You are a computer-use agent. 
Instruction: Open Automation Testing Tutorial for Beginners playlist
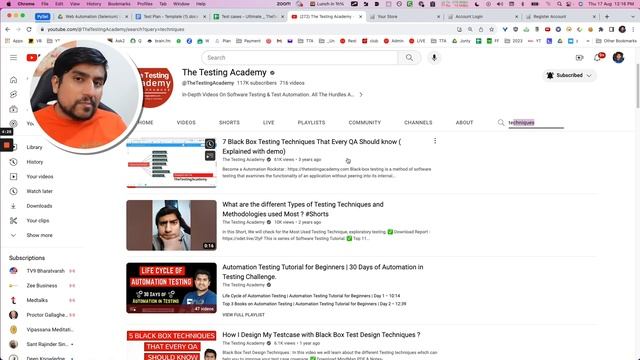(322, 272)
